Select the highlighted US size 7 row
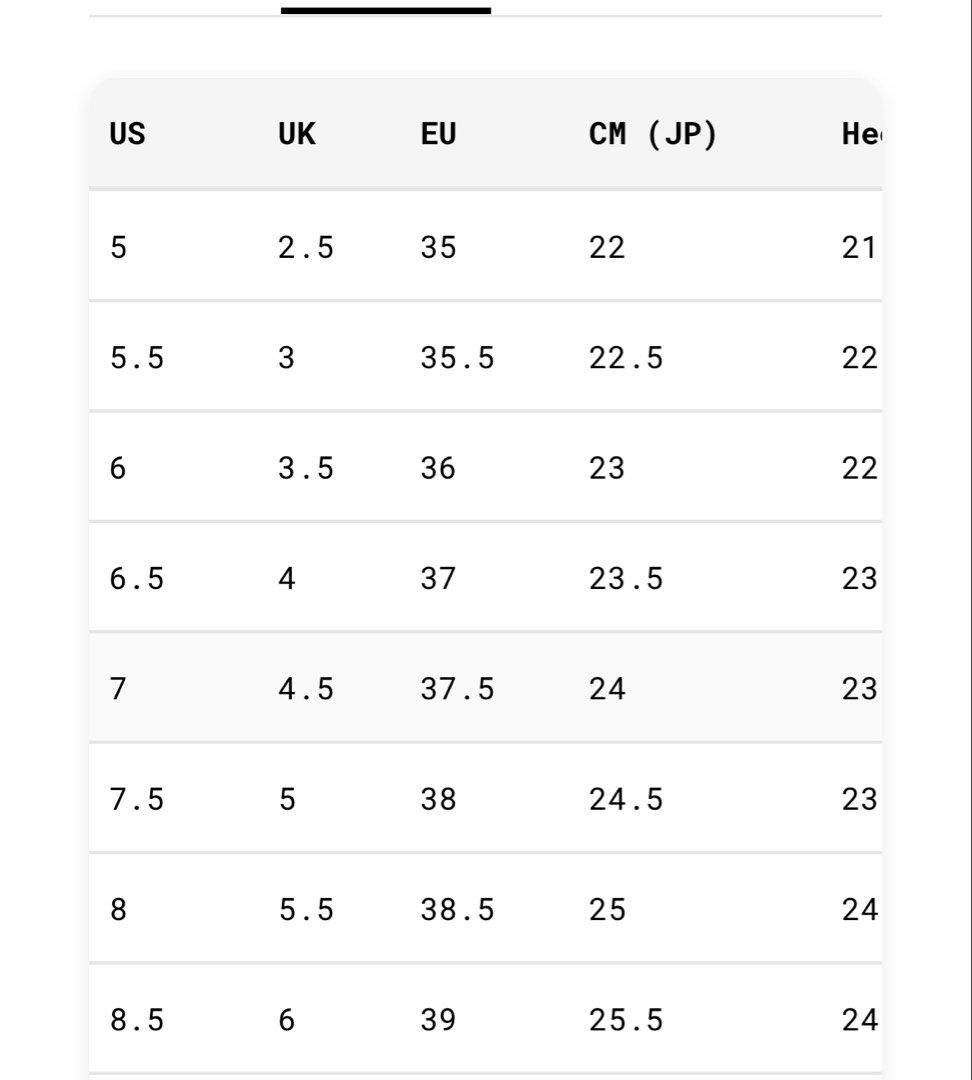This screenshot has width=972, height=1080. pos(486,687)
